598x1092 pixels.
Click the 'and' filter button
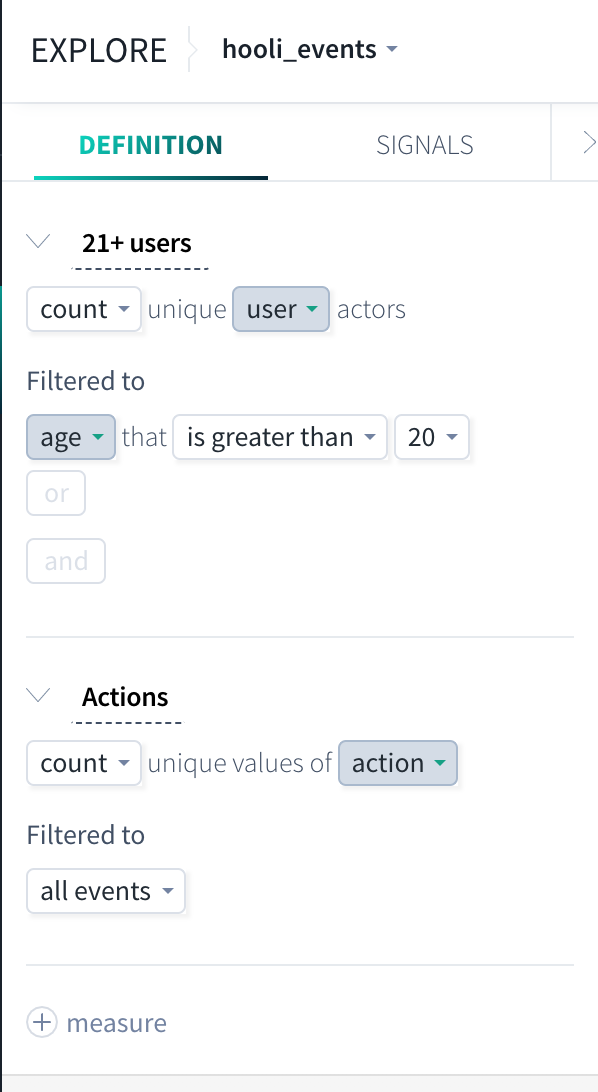point(66,561)
